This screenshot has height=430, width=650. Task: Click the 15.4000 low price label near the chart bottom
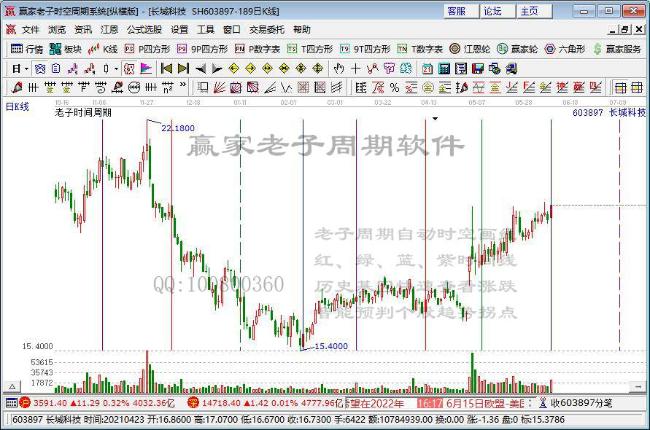pyautogui.click(x=331, y=346)
